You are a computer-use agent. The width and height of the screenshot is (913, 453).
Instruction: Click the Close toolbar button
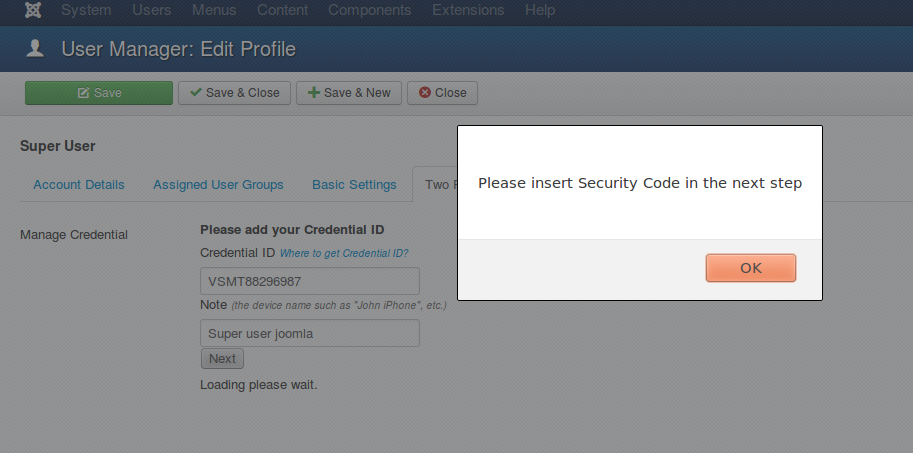point(443,93)
